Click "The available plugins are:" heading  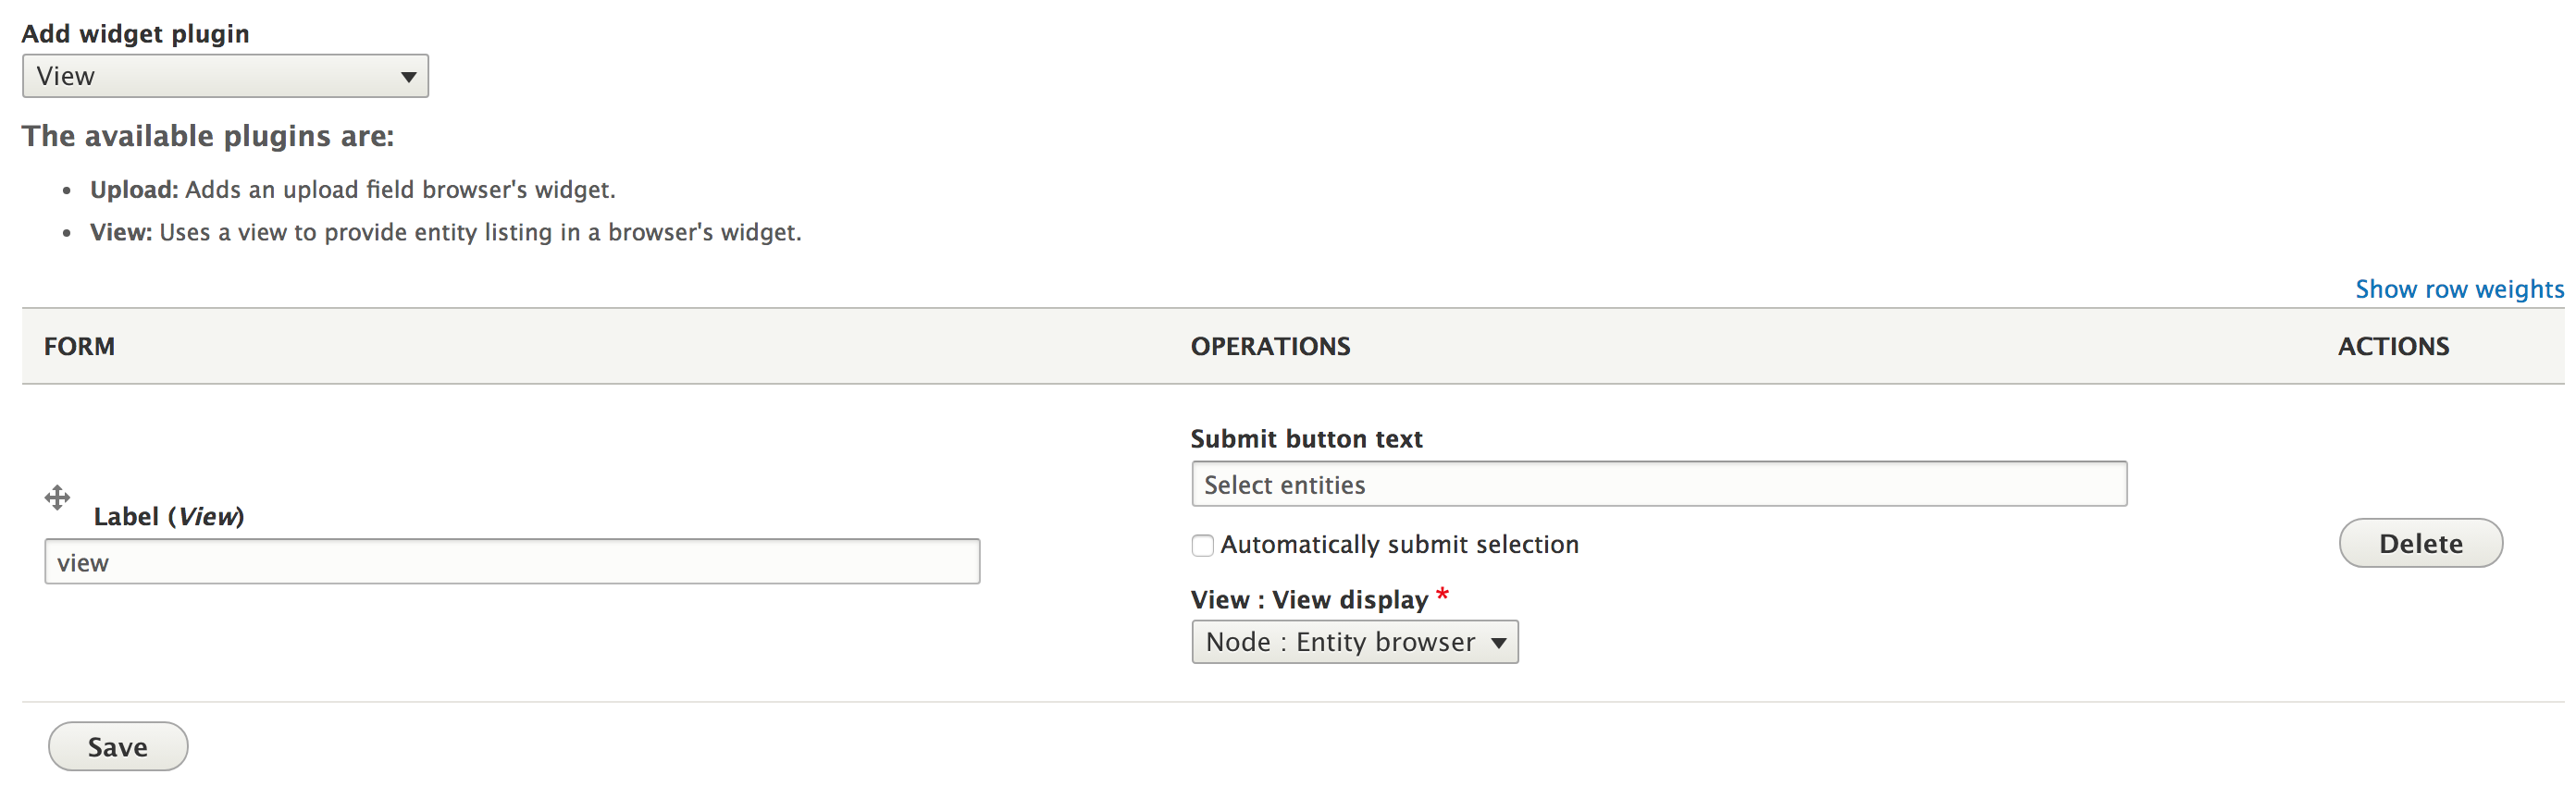click(208, 136)
